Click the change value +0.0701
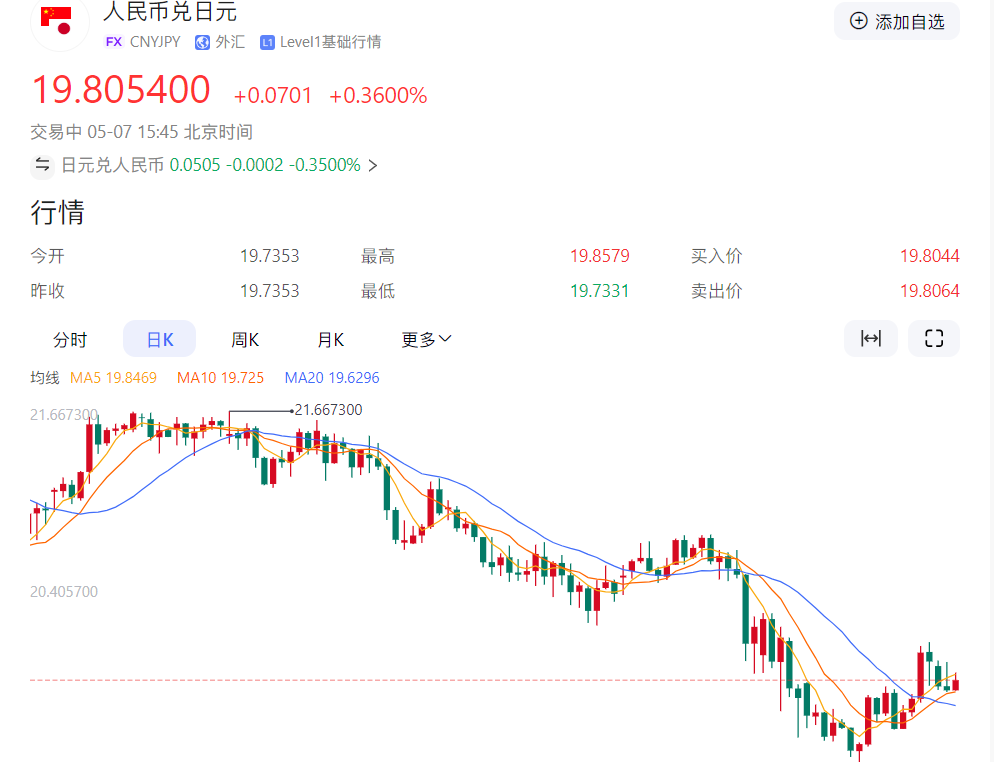 pyautogui.click(x=273, y=96)
